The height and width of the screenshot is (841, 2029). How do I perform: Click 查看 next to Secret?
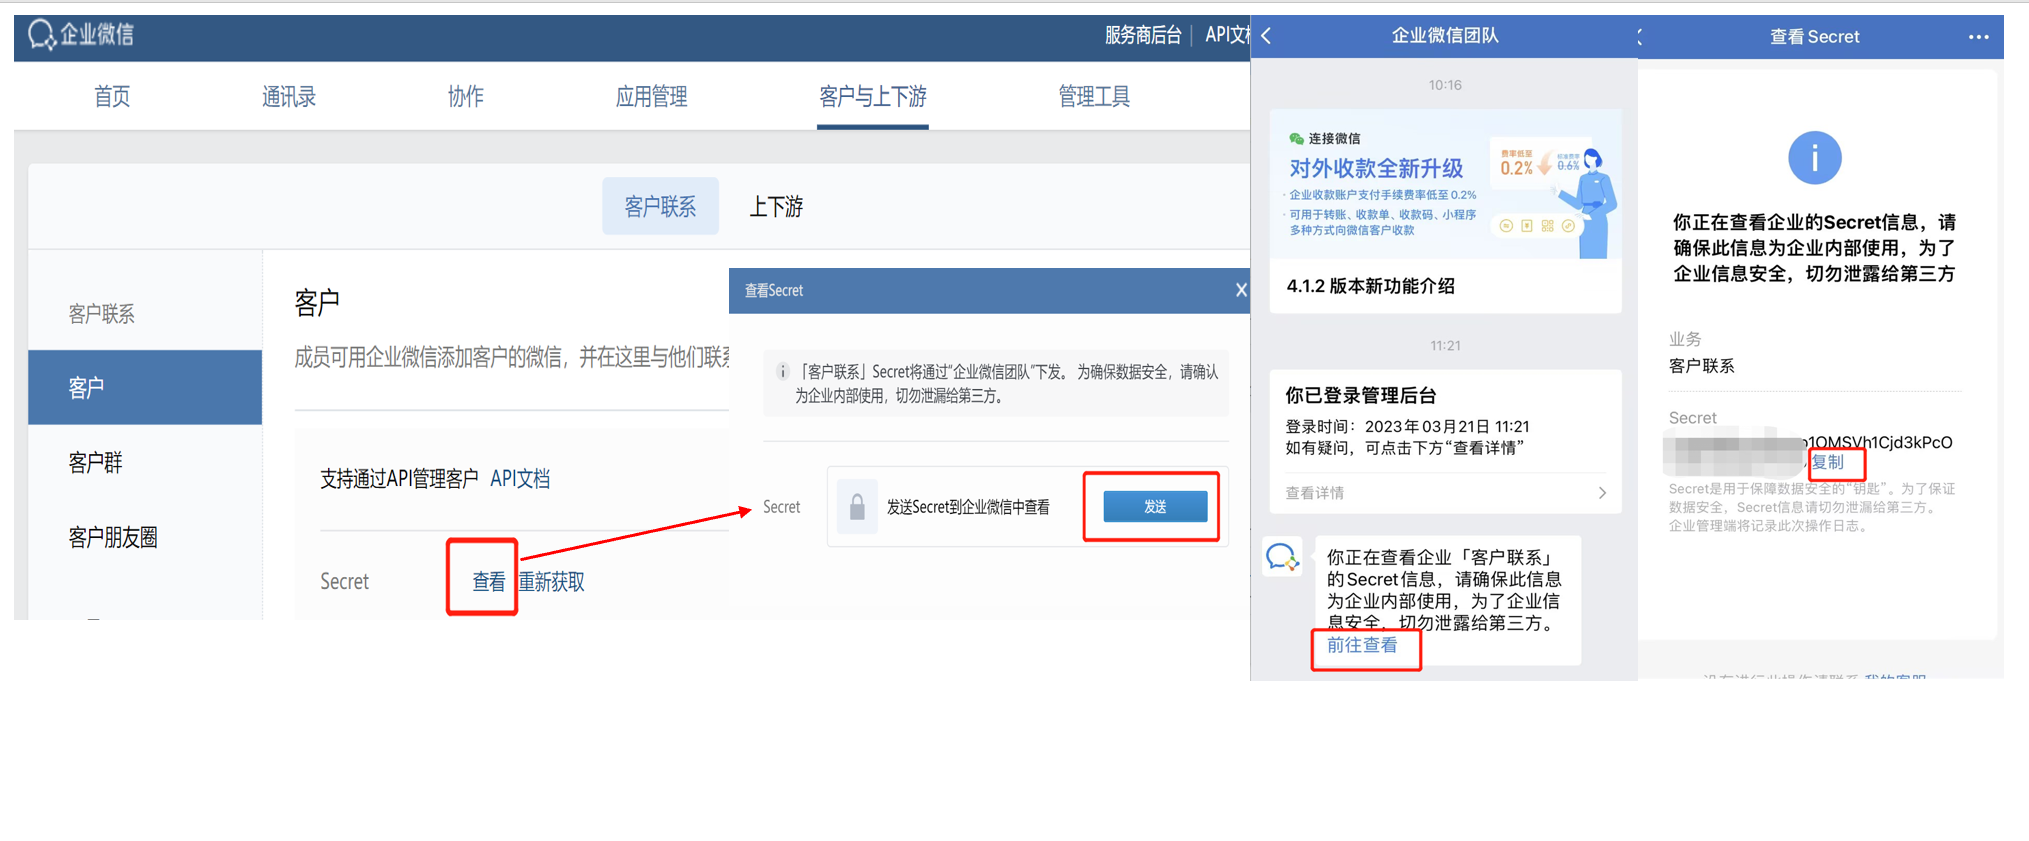pyautogui.click(x=488, y=581)
